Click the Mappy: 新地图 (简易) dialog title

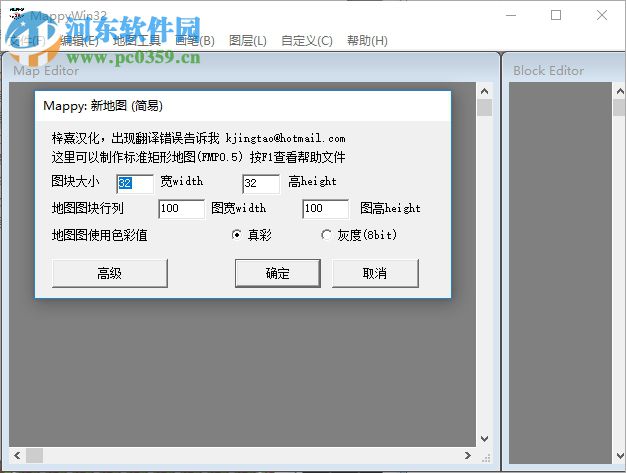pos(103,106)
